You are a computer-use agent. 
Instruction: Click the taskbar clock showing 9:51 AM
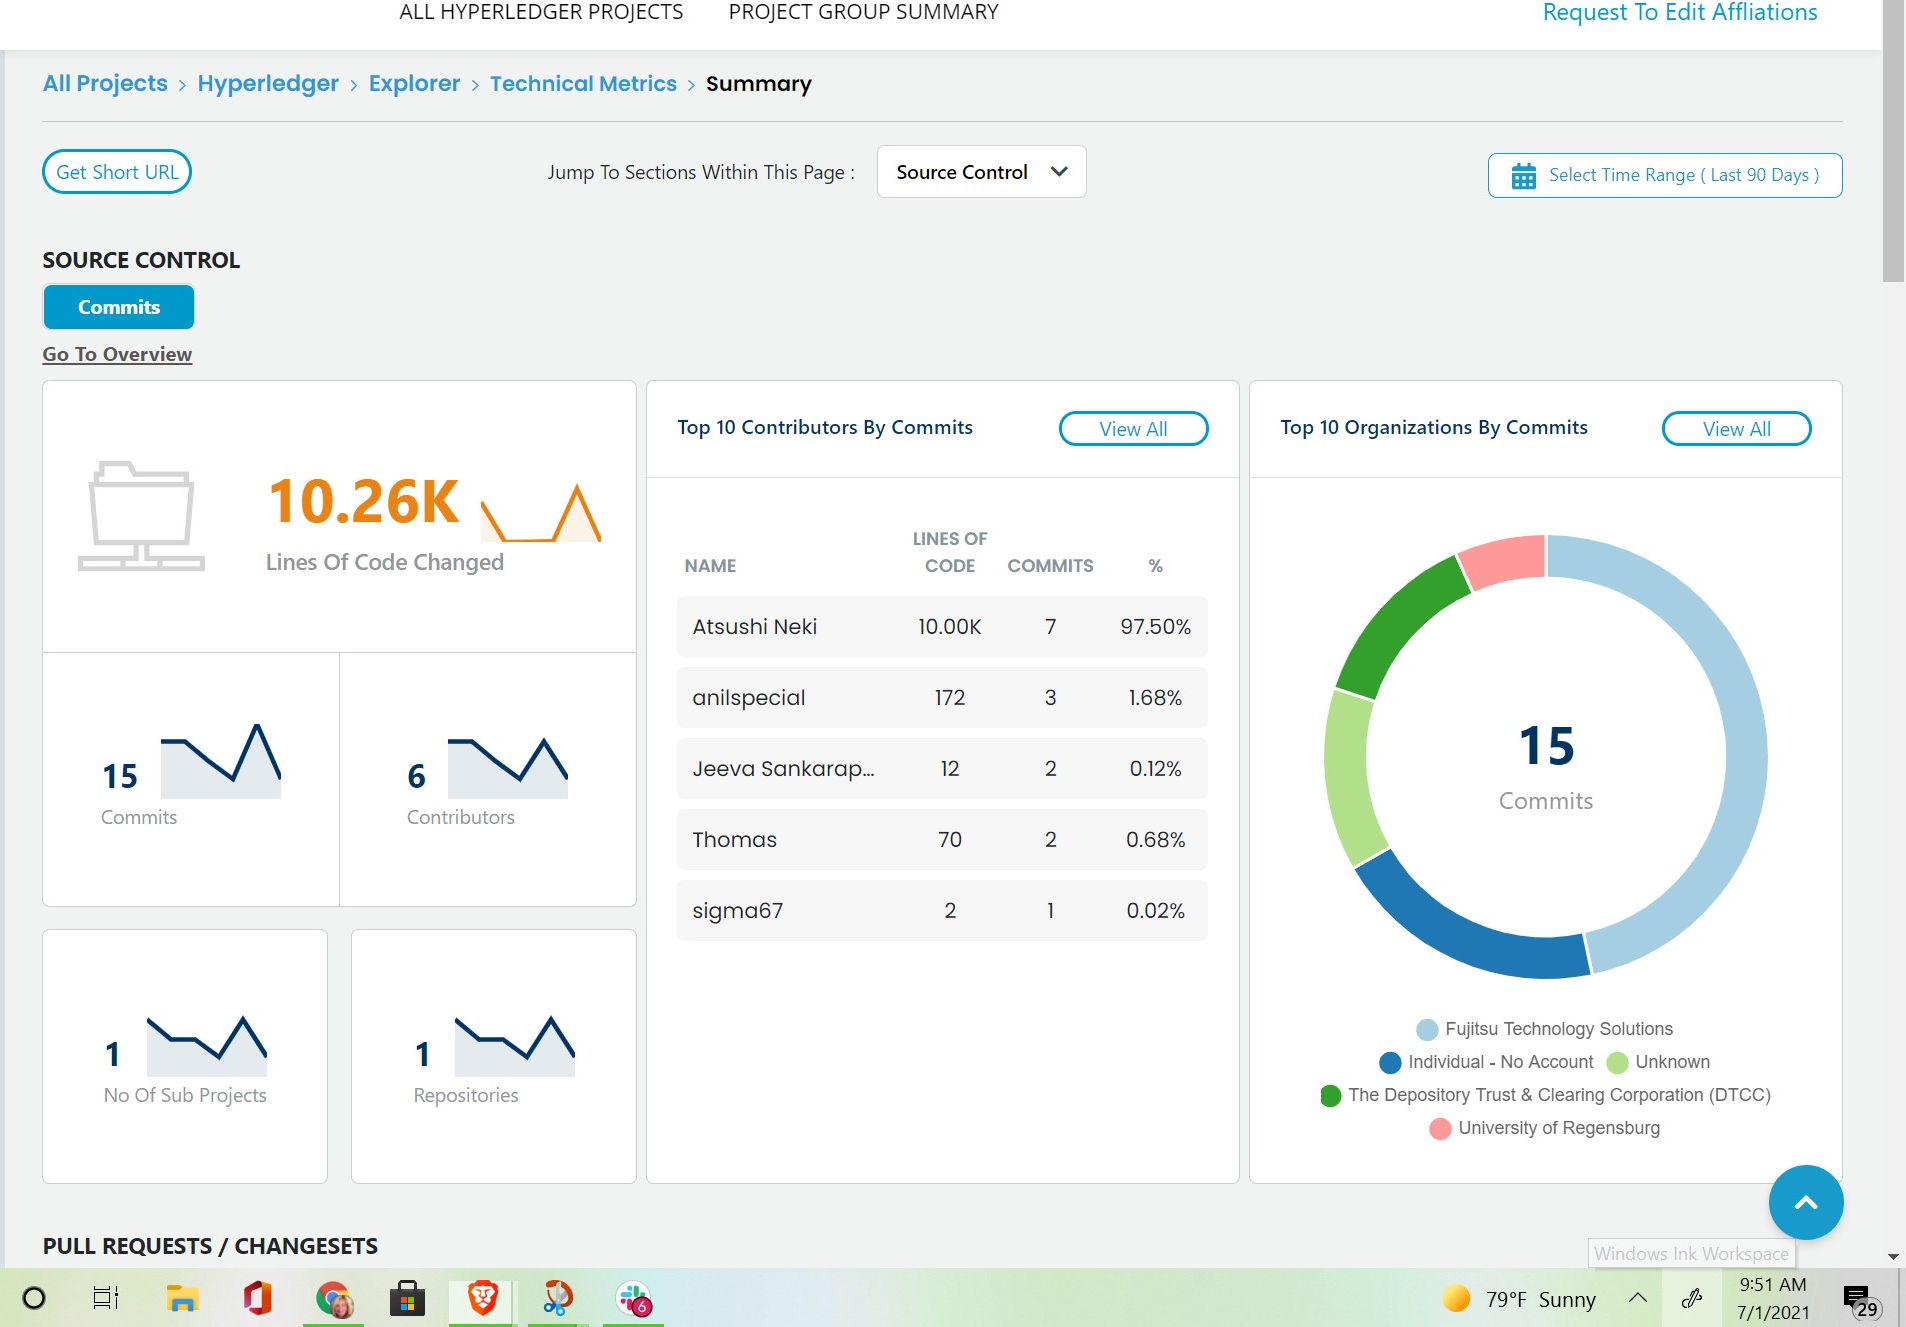click(x=1773, y=1298)
